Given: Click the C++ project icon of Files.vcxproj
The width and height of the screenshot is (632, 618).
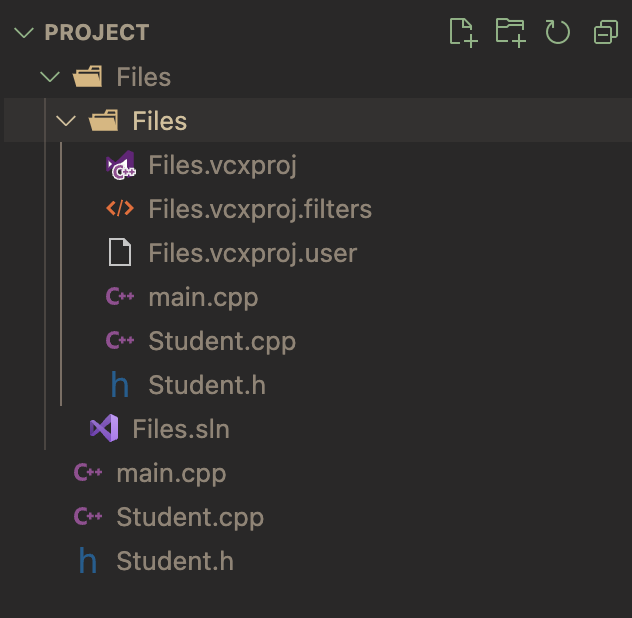Looking at the screenshot, I should tap(121, 165).
